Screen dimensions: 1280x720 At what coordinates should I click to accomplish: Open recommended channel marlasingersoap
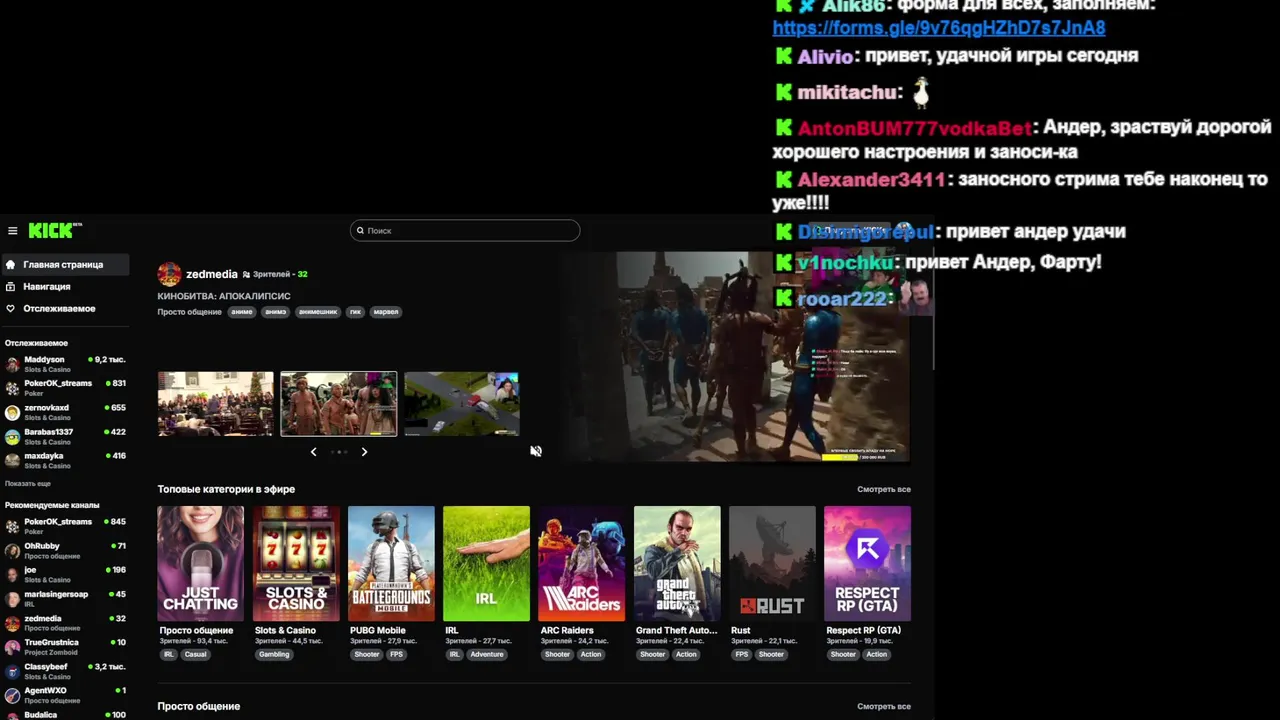[x=65, y=598]
